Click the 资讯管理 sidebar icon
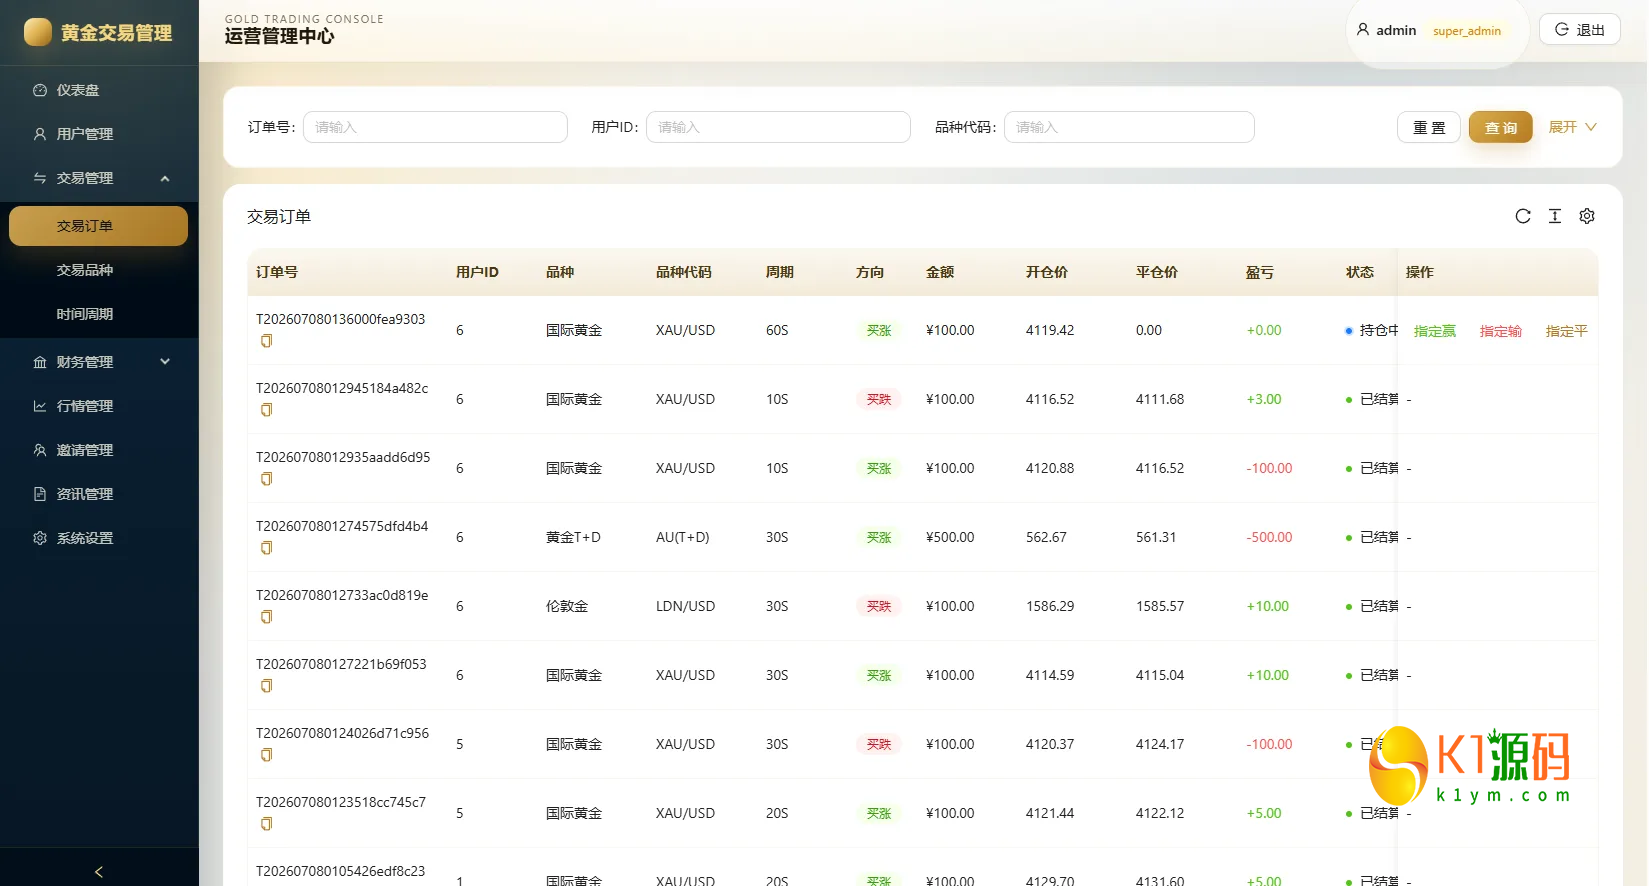1649x886 pixels. (40, 494)
